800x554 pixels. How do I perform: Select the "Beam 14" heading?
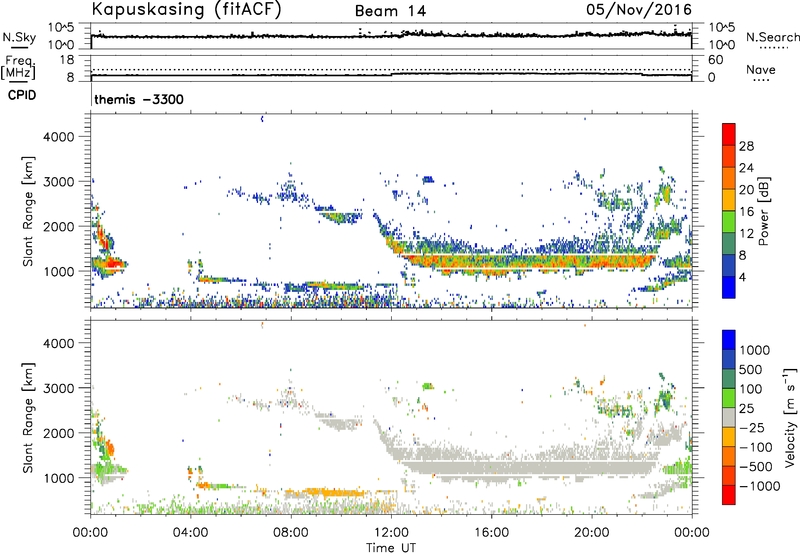390,11
